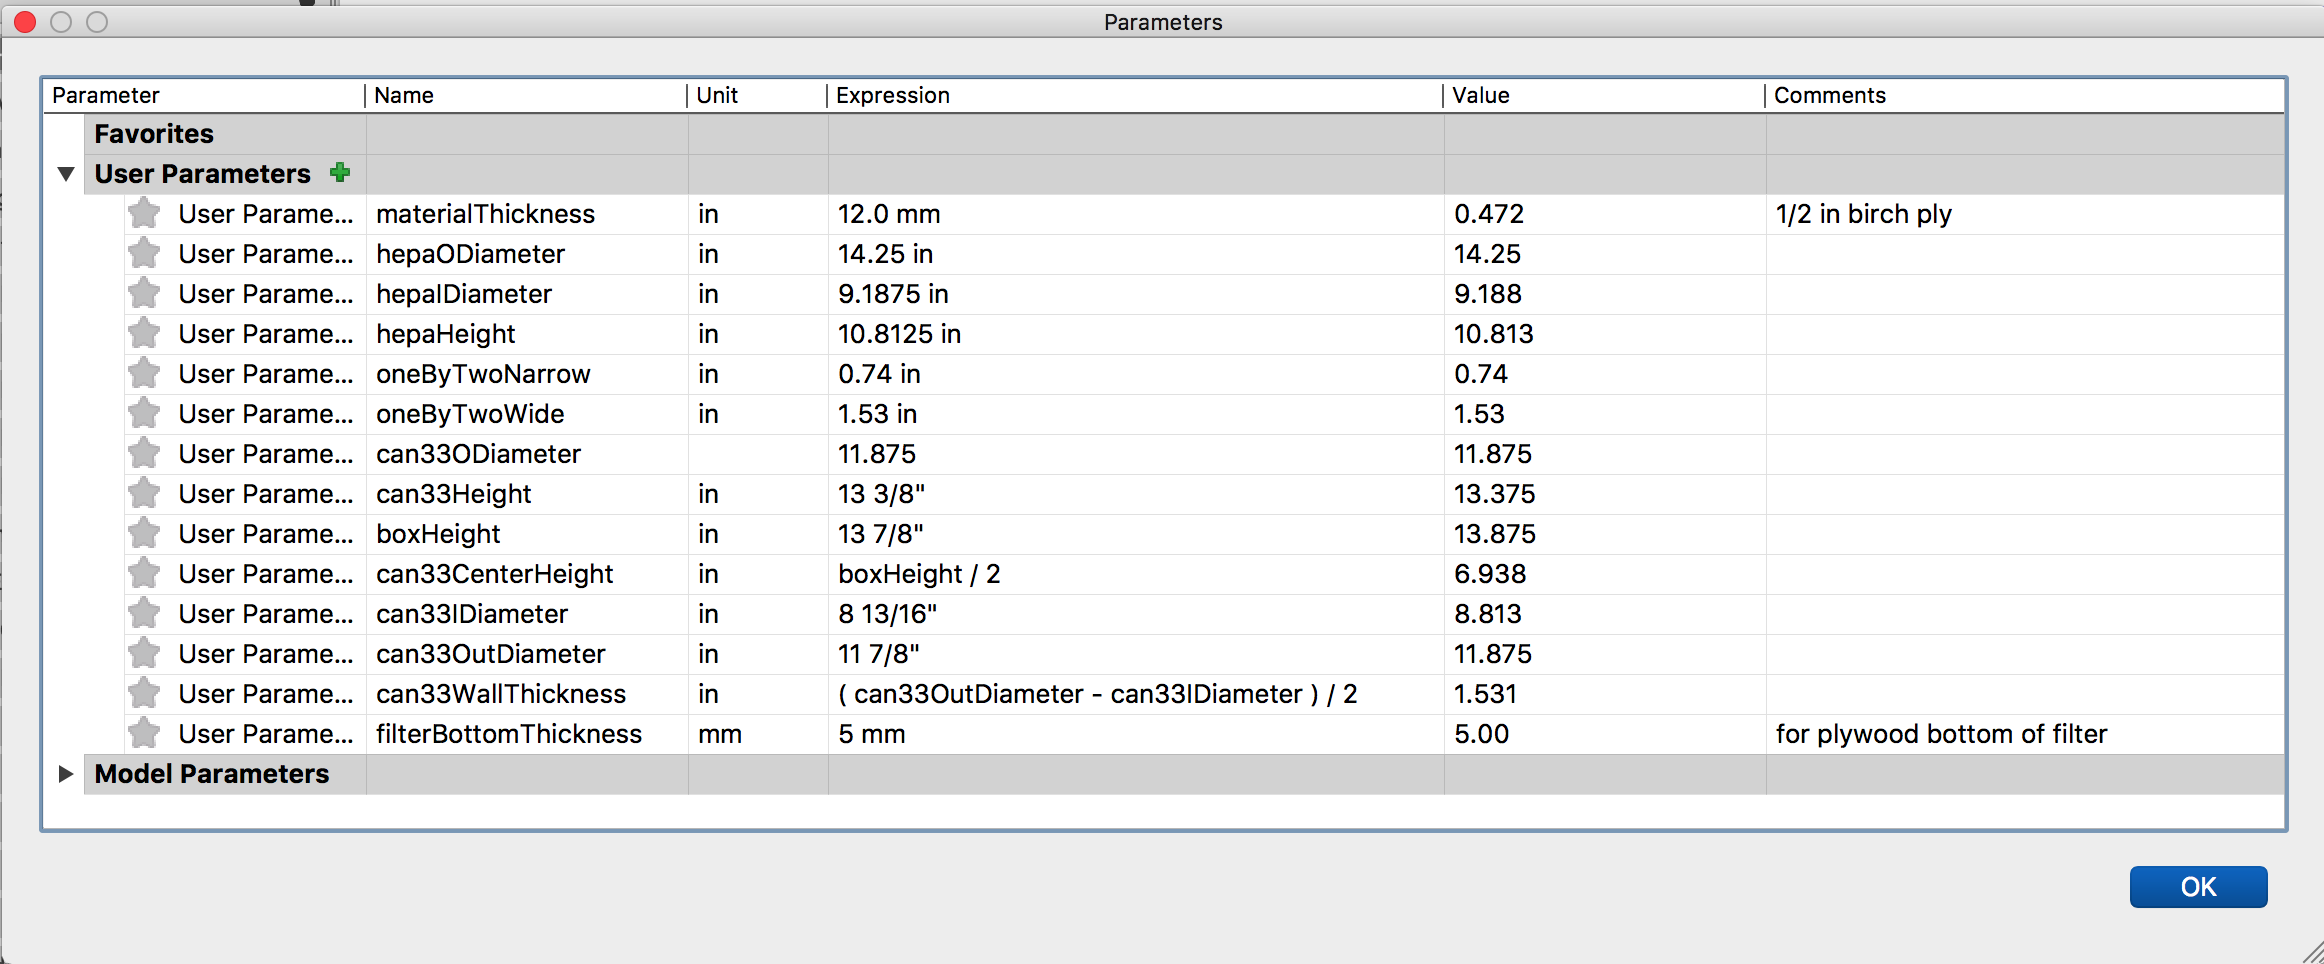Sort by the Unit column header

[x=757, y=95]
